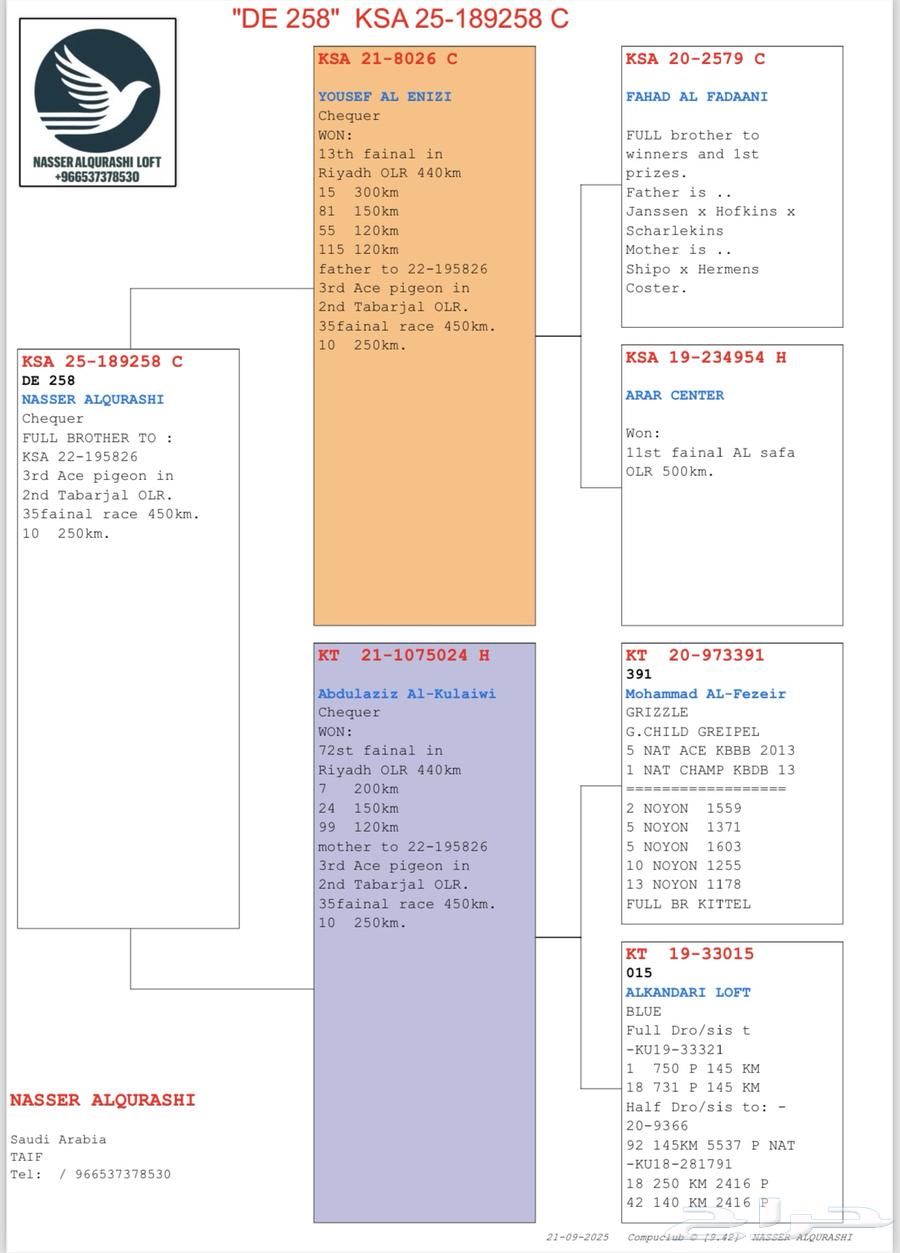The image size is (900, 1253).
Task: Click ring number KSA 20-2579 C heading
Action: [695, 59]
